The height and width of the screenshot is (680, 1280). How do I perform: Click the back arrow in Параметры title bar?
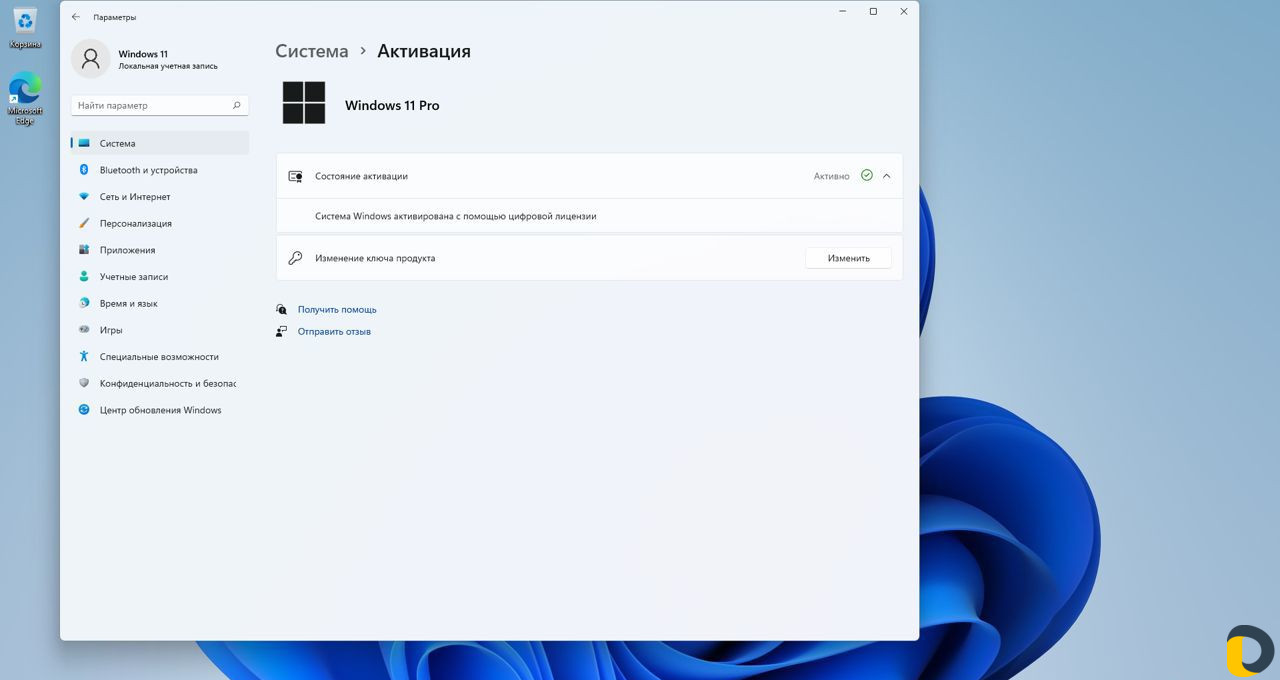pyautogui.click(x=76, y=17)
